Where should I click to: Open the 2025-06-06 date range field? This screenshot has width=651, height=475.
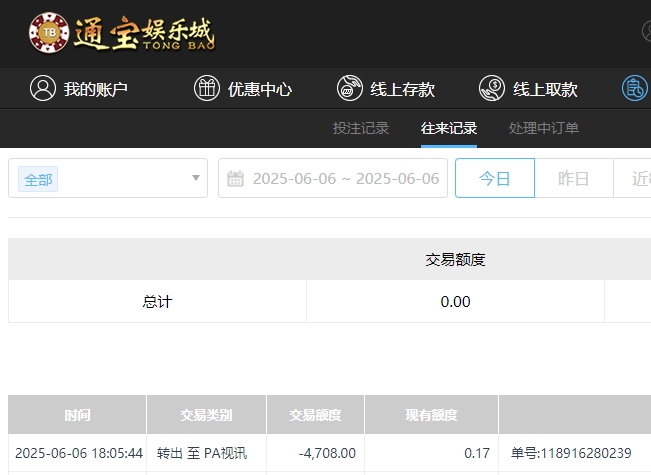[333, 178]
